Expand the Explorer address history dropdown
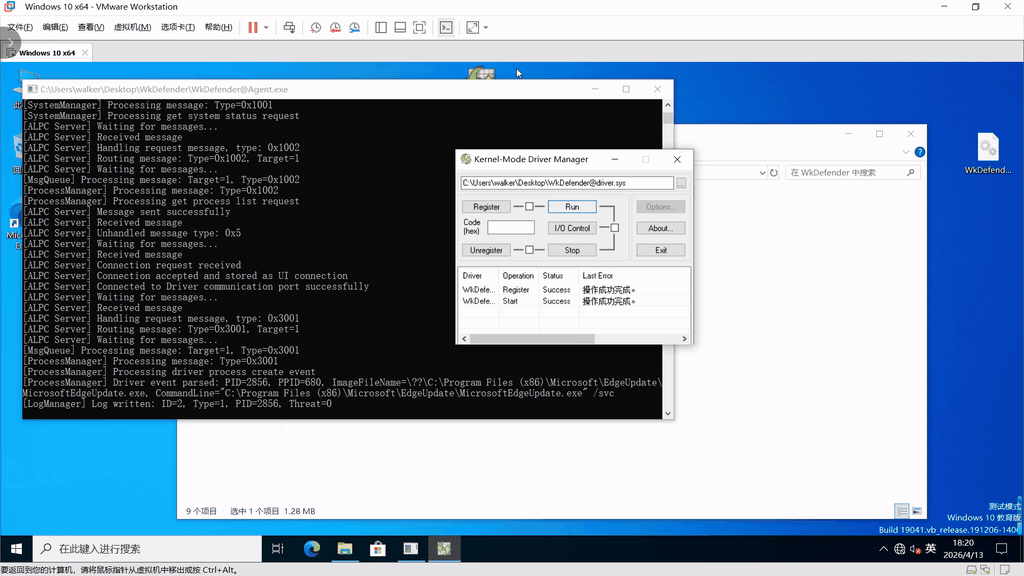Image resolution: width=1024 pixels, height=576 pixels. tap(762, 172)
